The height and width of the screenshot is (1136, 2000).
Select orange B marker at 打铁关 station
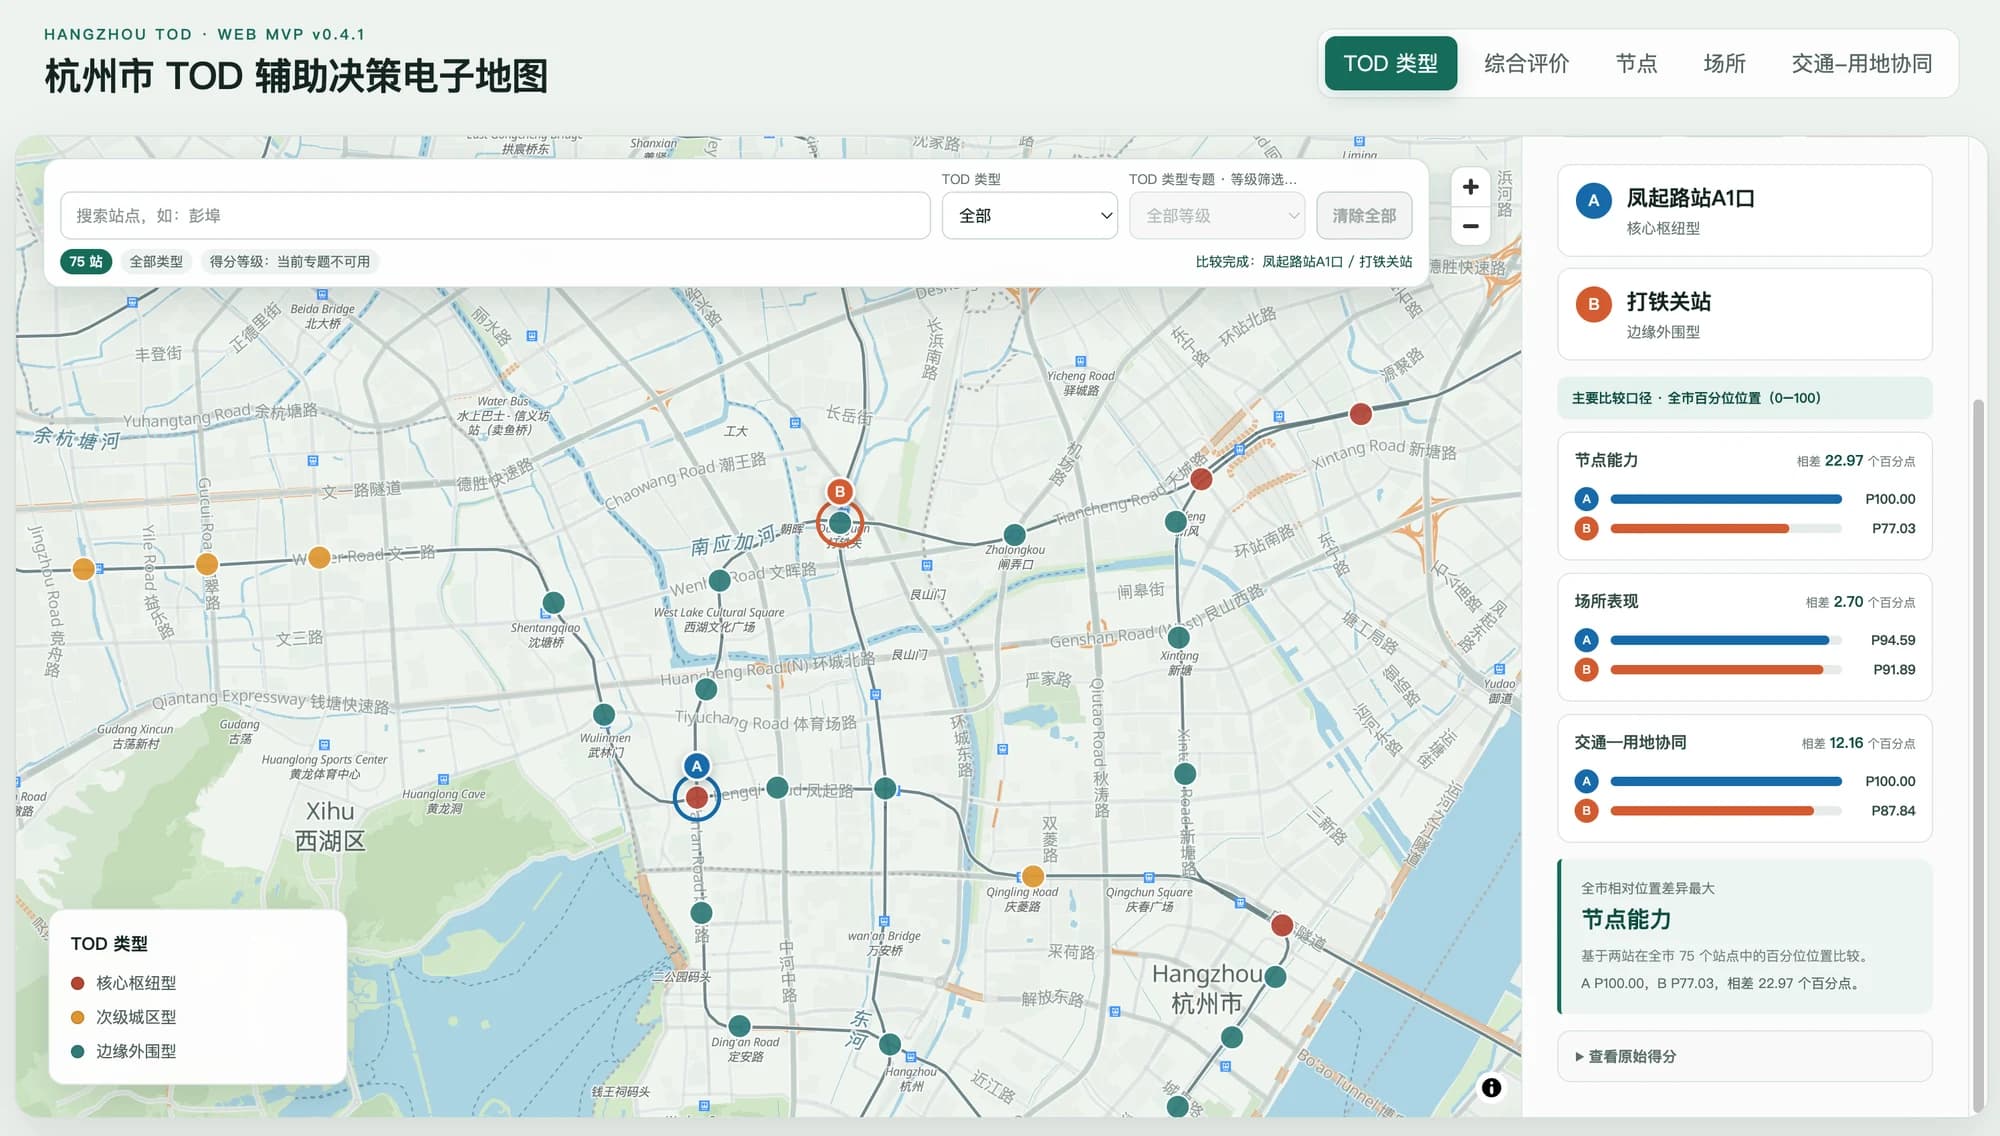click(840, 491)
